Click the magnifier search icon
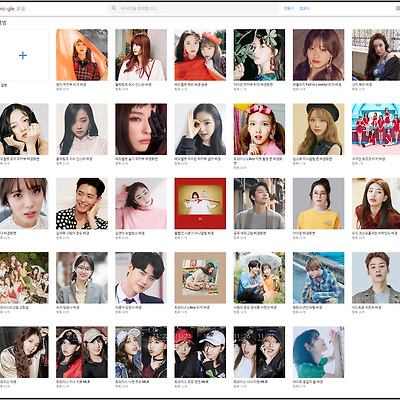Image resolution: width=400 pixels, height=400 pixels. click(x=114, y=8)
